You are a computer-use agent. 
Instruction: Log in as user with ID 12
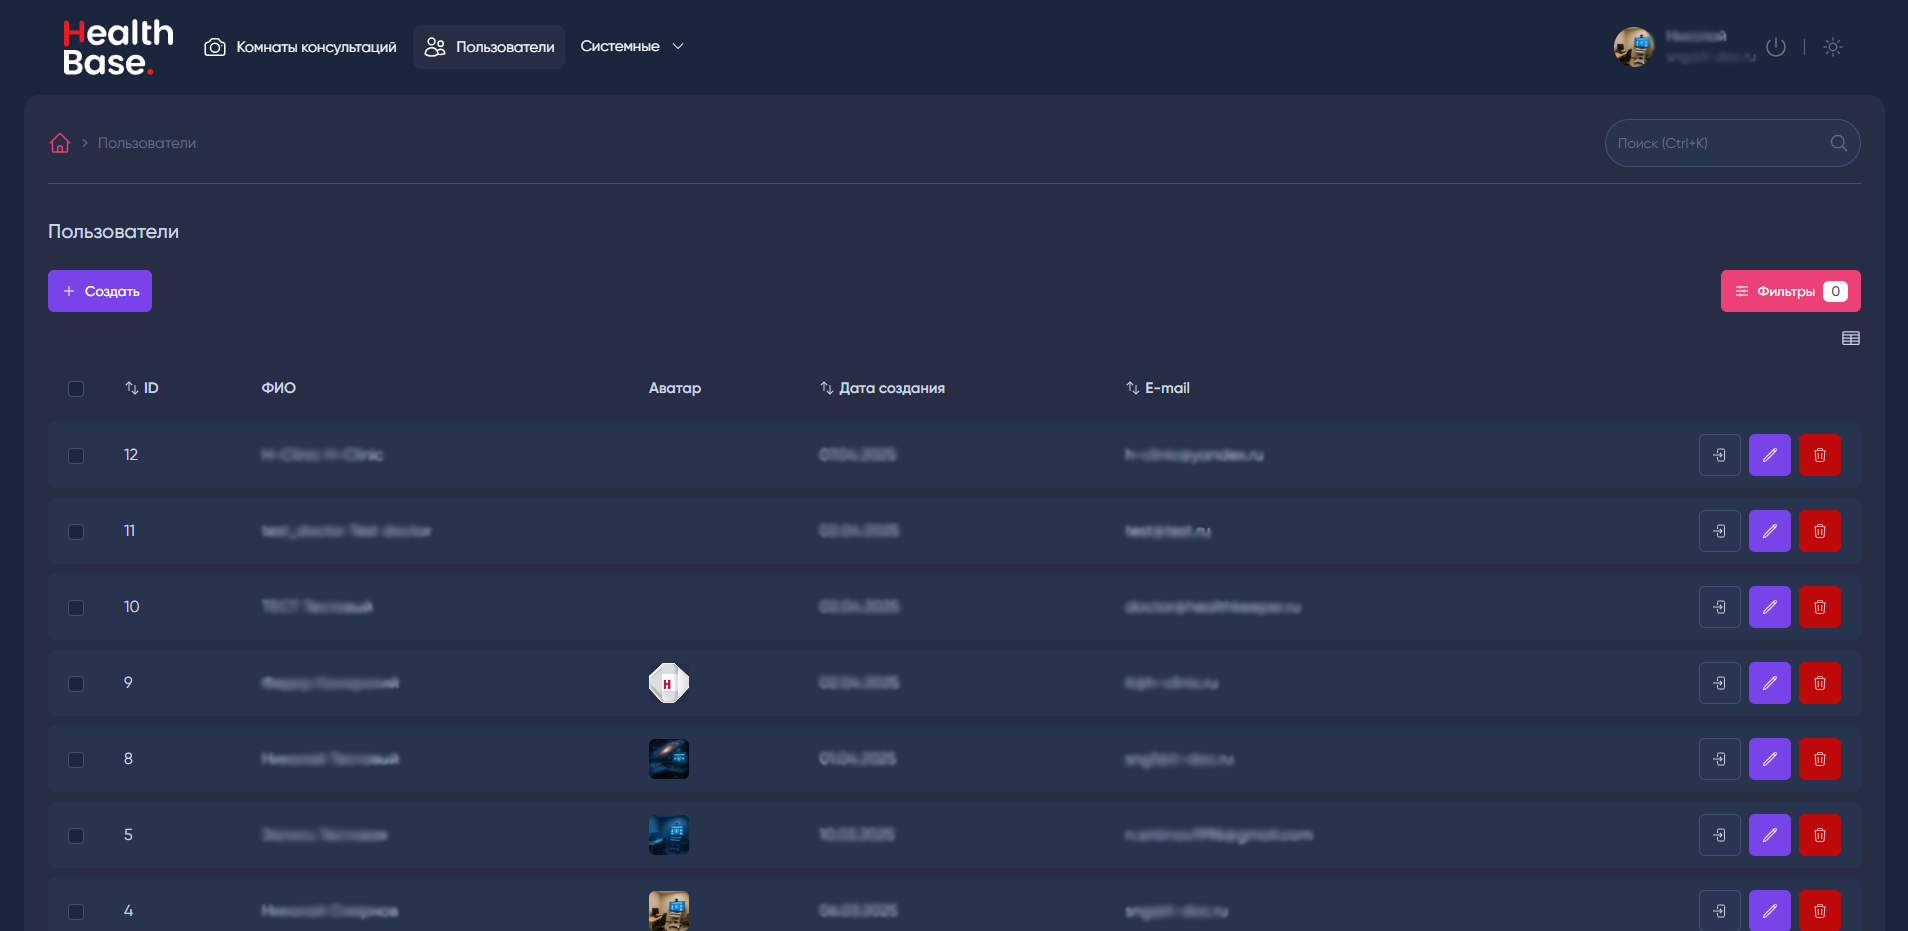[x=1720, y=455]
